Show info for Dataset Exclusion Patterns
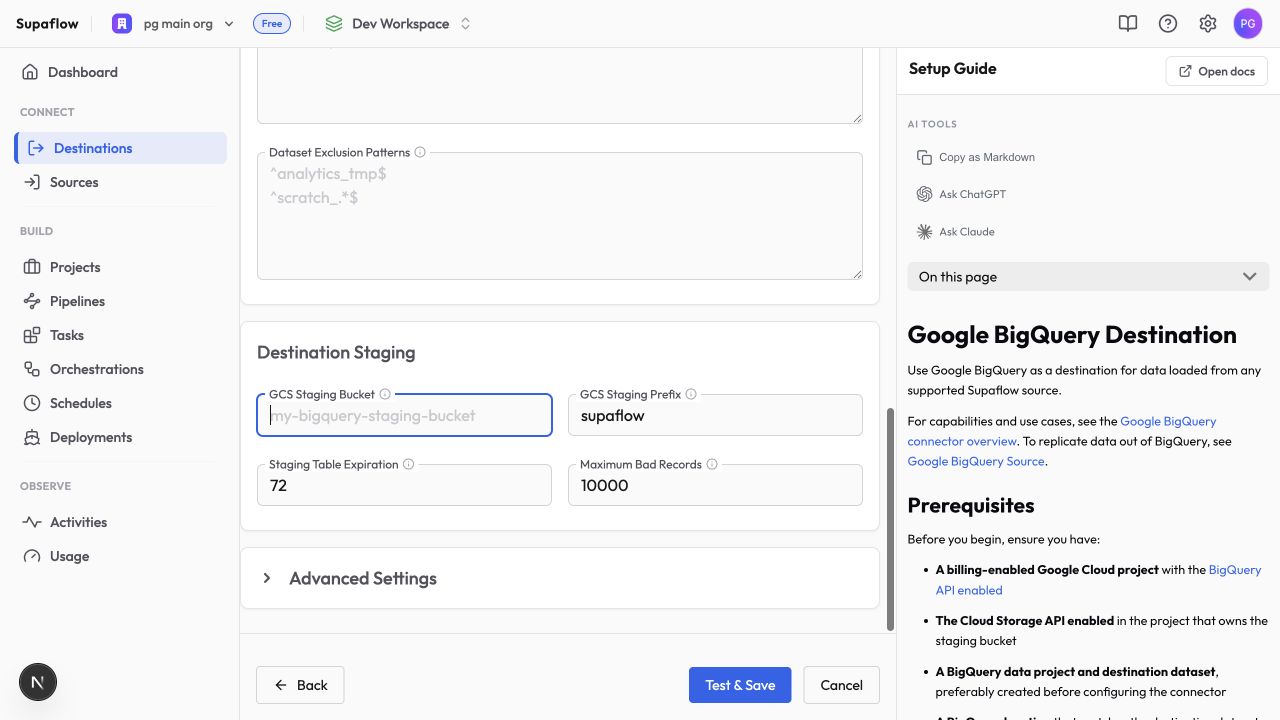The width and height of the screenshot is (1280, 720). pyautogui.click(x=420, y=152)
